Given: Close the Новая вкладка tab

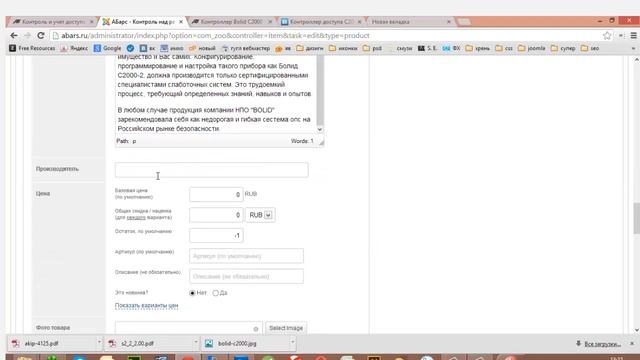Looking at the screenshot, I should [449, 22].
